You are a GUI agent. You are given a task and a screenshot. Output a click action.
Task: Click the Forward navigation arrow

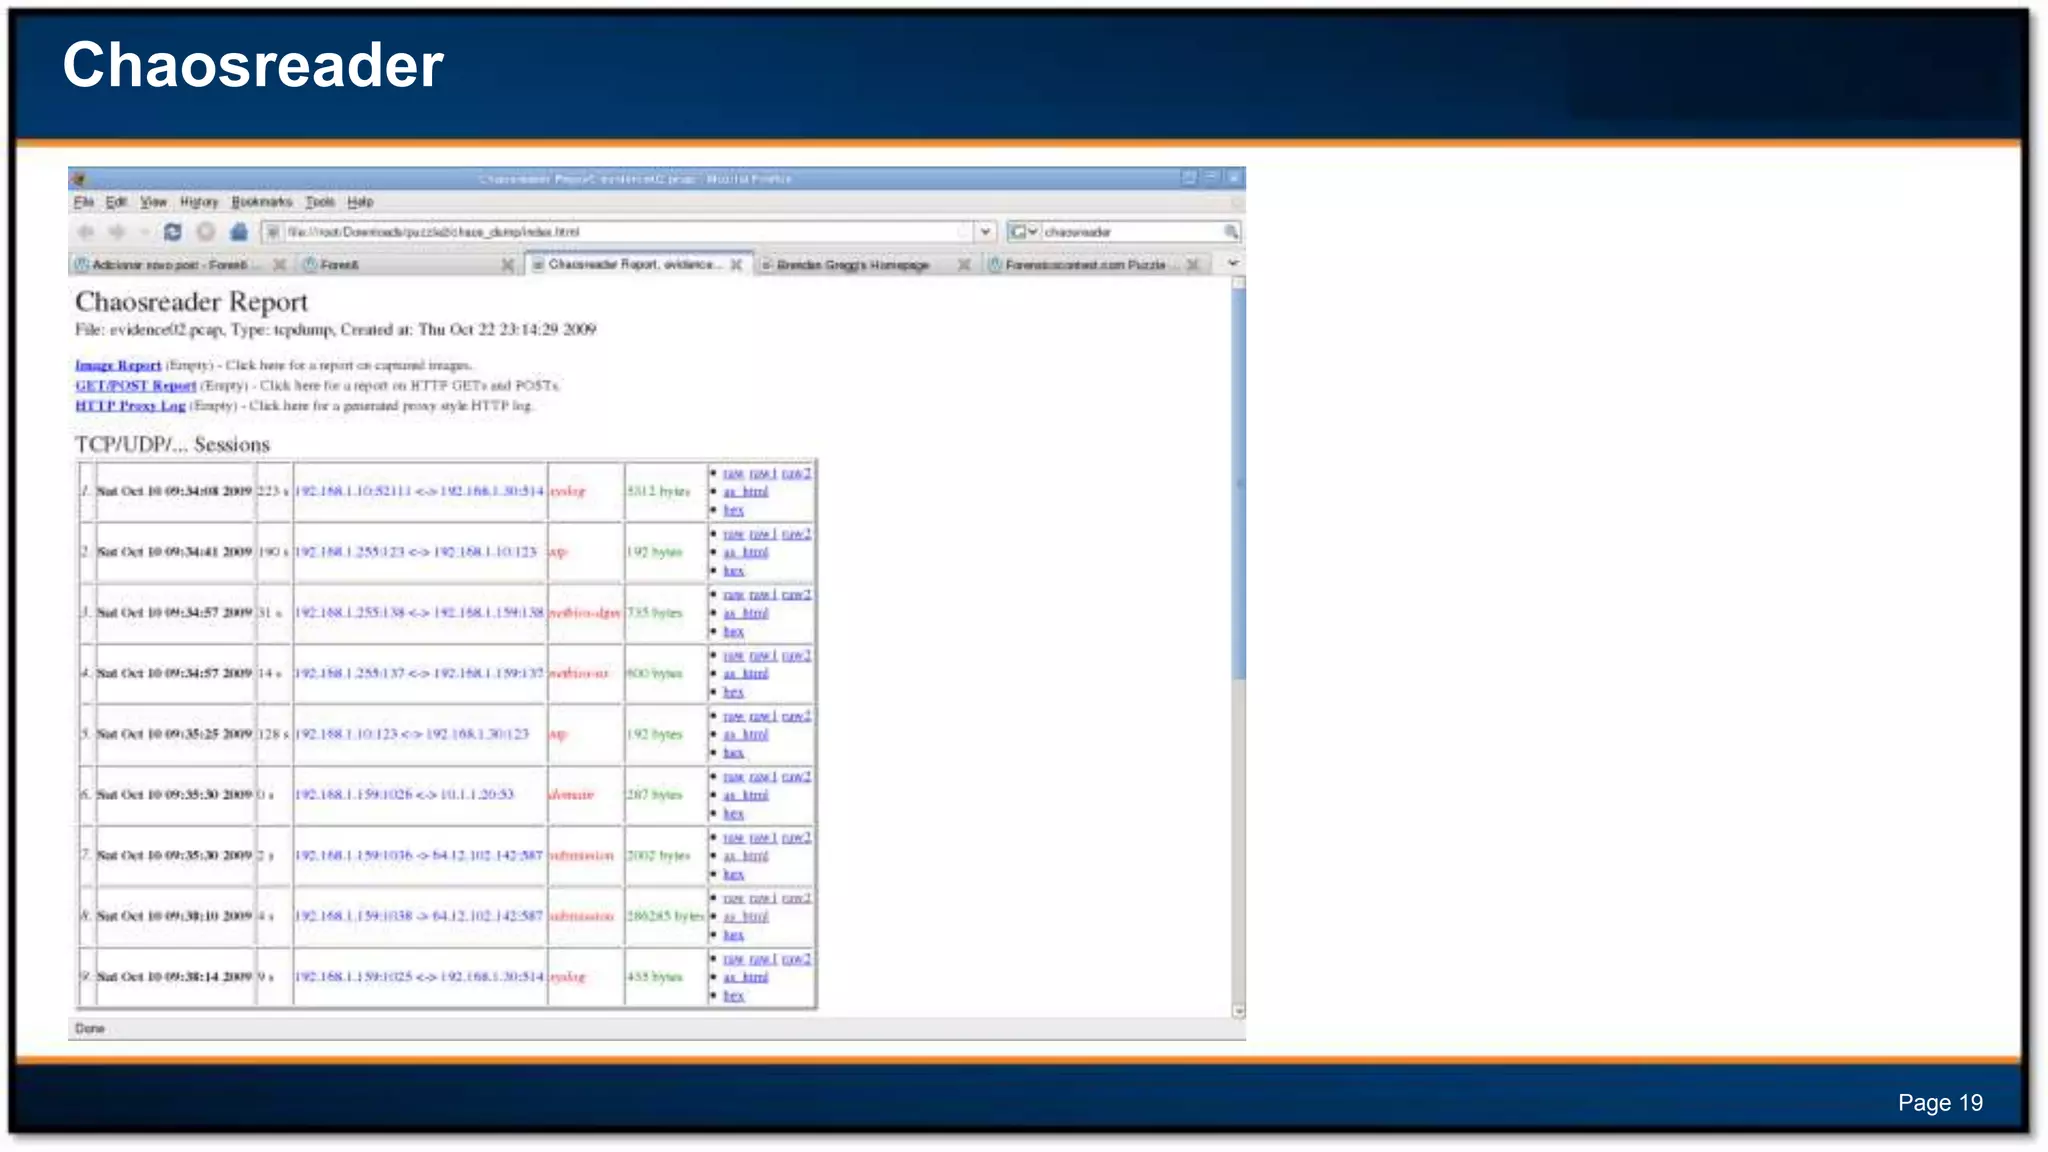click(117, 232)
